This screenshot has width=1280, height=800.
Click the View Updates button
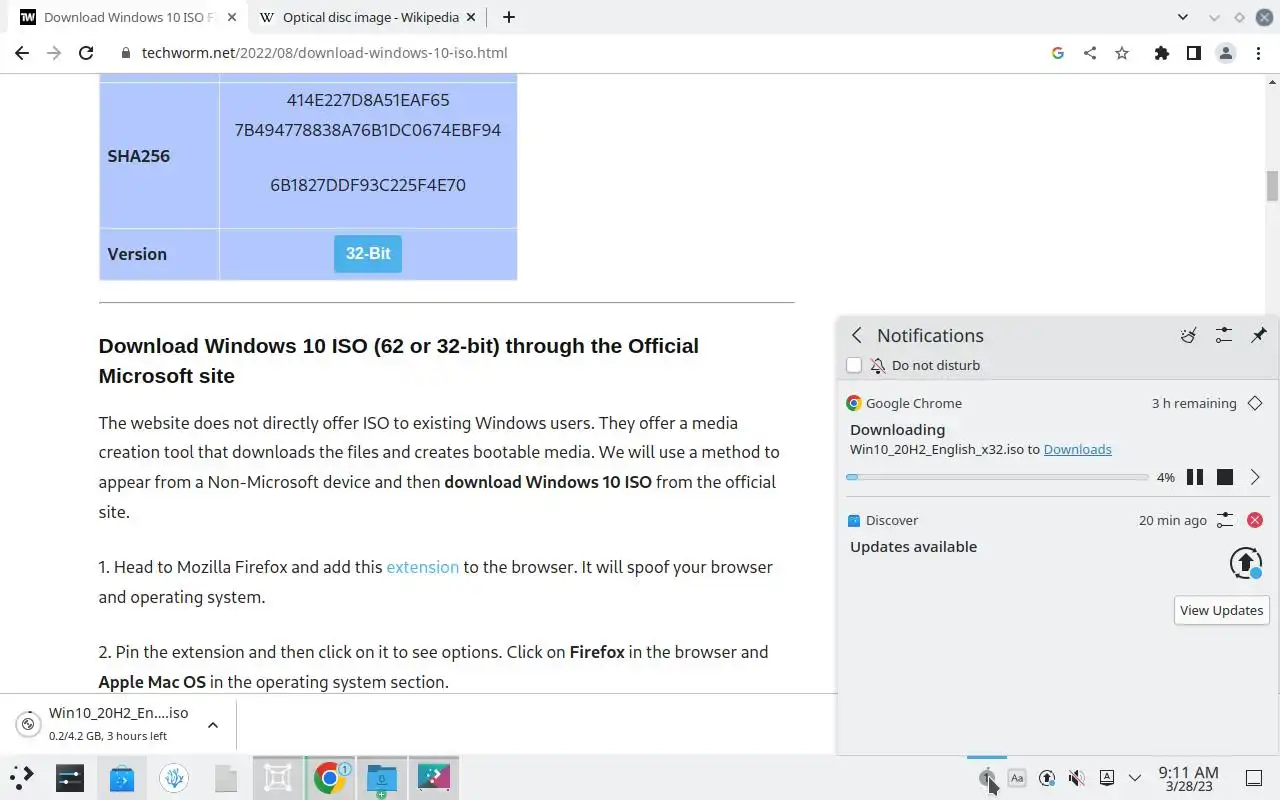(x=1221, y=610)
